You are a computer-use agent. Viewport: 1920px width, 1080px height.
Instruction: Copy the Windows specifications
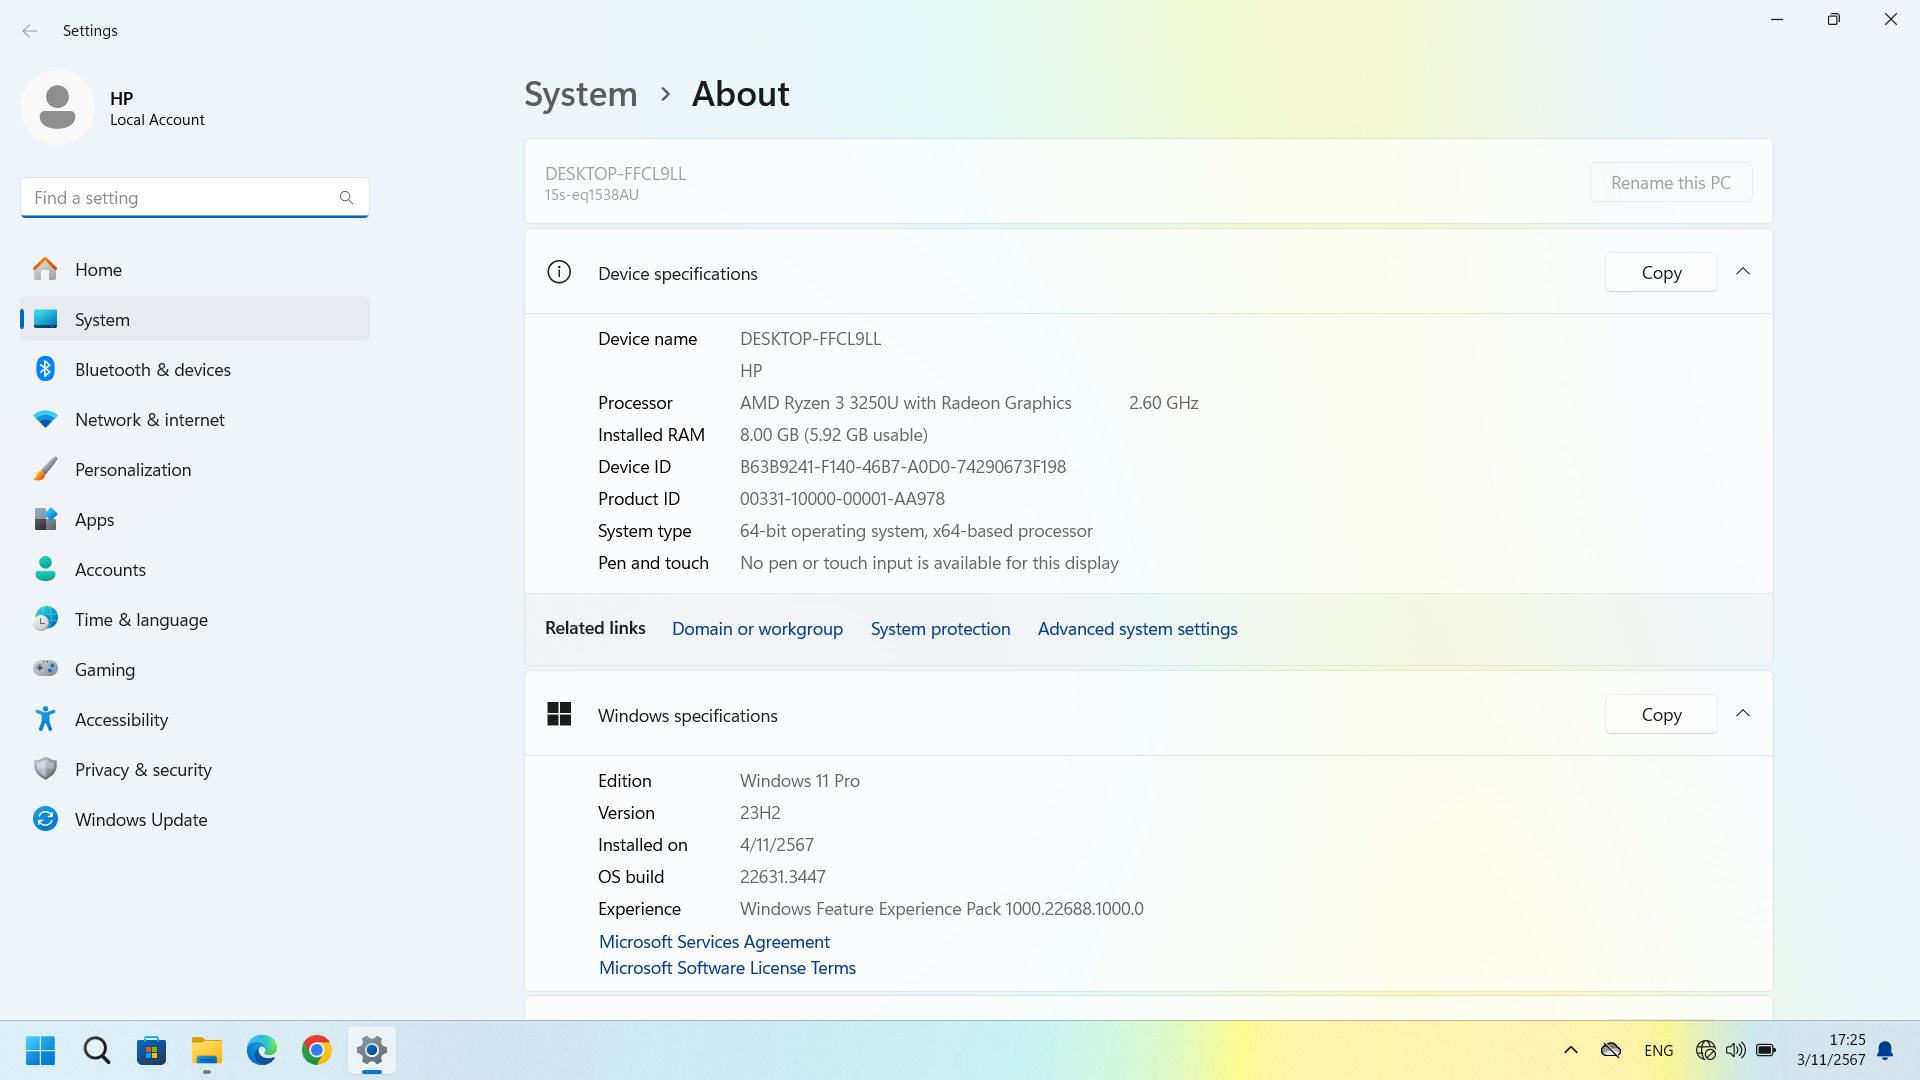[x=1661, y=714]
